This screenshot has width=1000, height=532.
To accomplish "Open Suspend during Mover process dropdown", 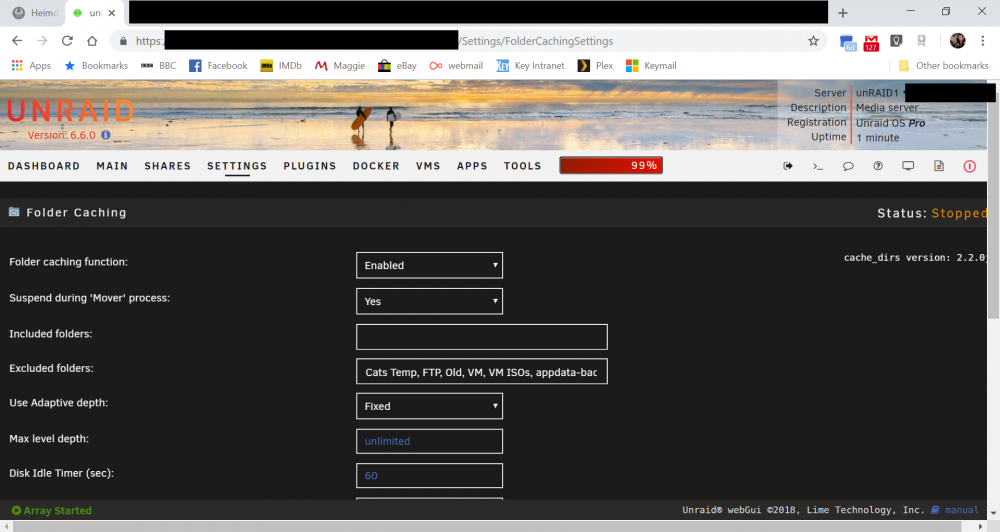I will pos(429,301).
